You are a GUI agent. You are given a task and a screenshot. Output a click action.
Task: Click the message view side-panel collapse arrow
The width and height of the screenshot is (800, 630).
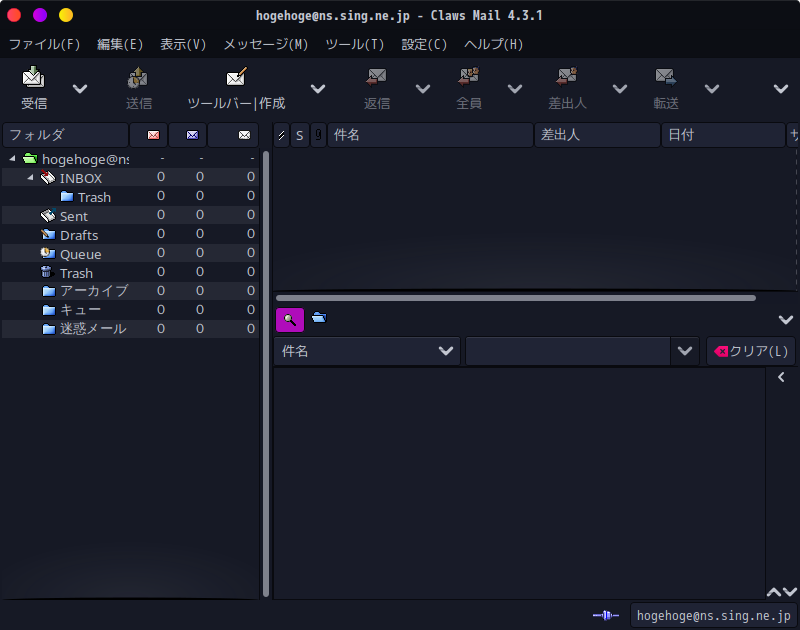point(781,377)
